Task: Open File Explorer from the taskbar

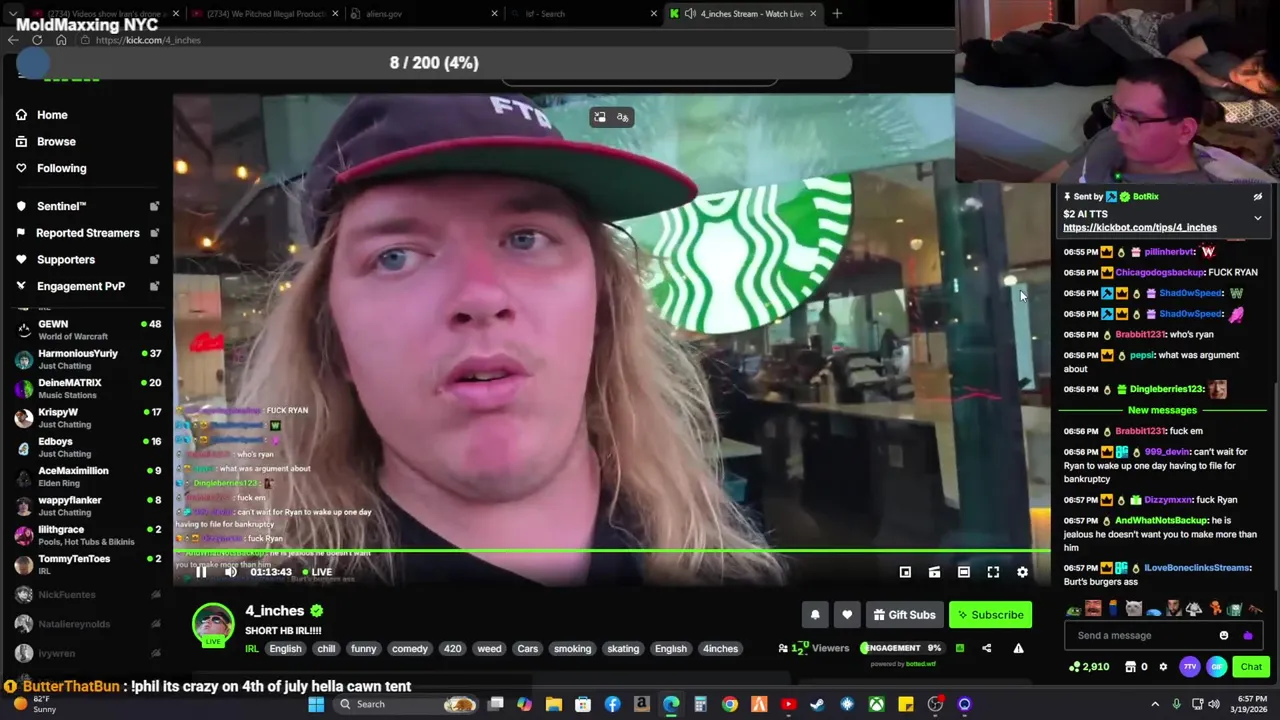Action: 553,704
